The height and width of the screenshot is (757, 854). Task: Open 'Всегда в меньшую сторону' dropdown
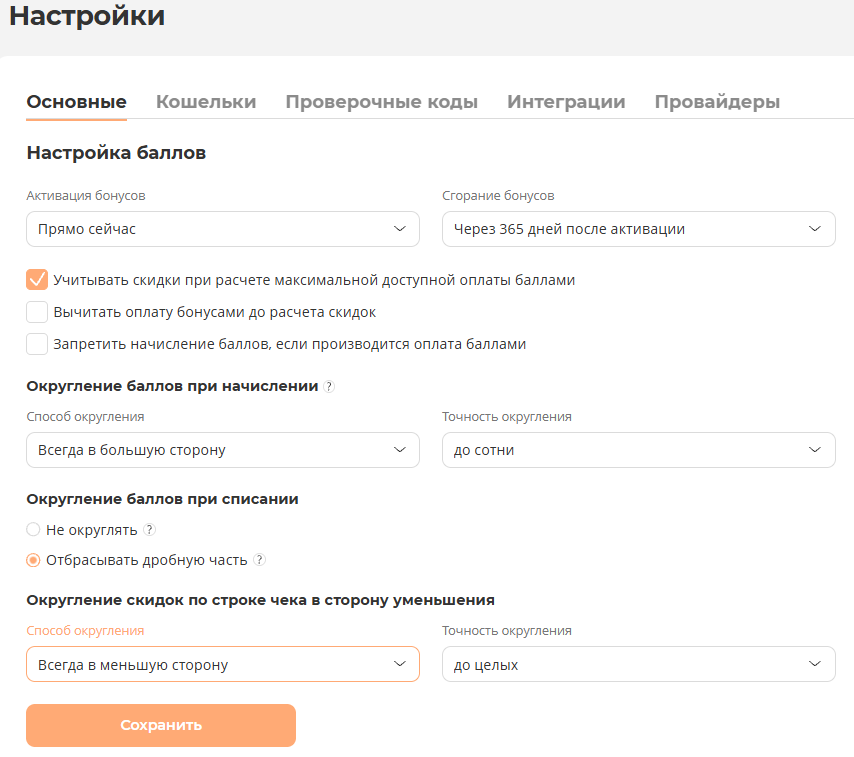[x=222, y=664]
